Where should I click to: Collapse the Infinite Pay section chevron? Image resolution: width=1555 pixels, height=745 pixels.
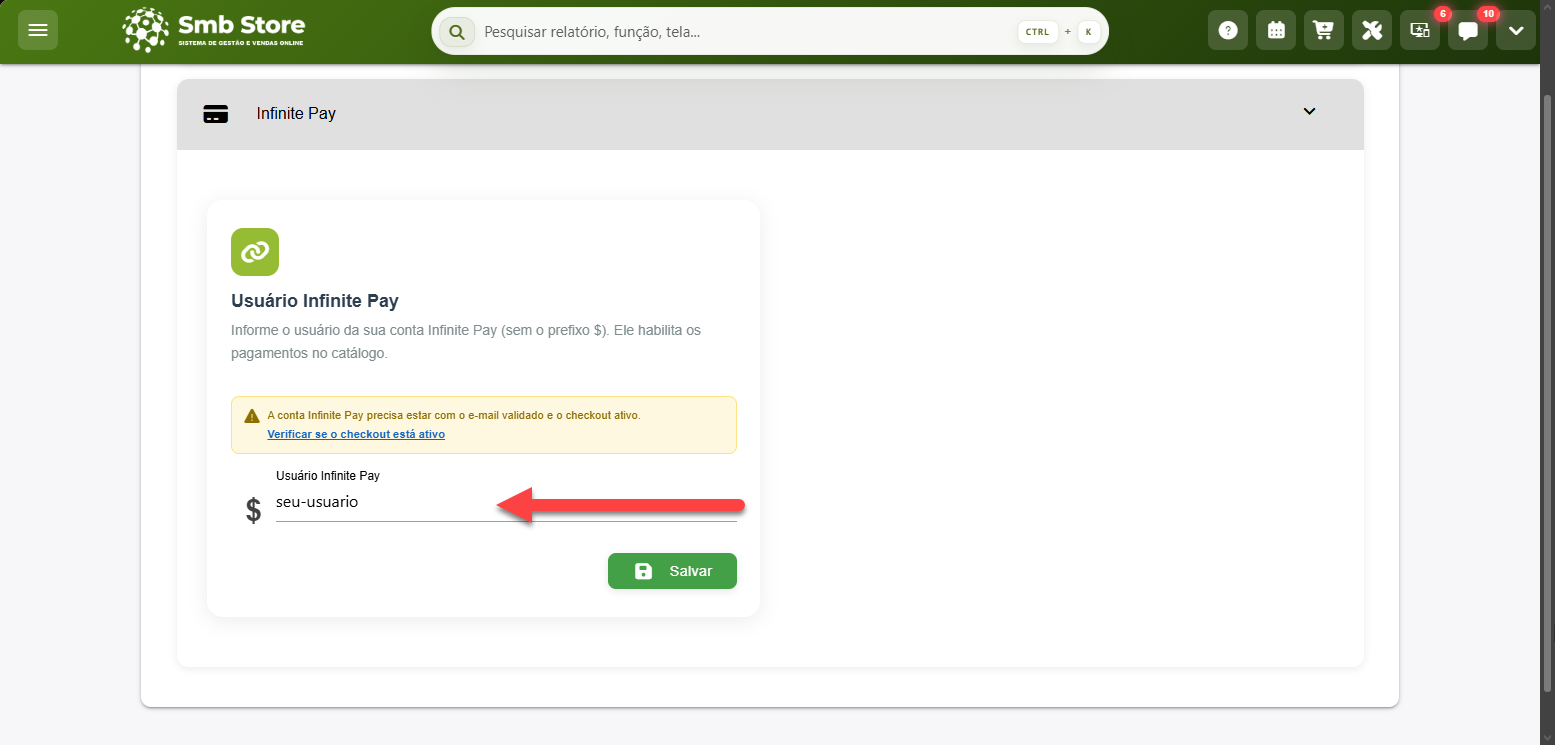tap(1310, 111)
